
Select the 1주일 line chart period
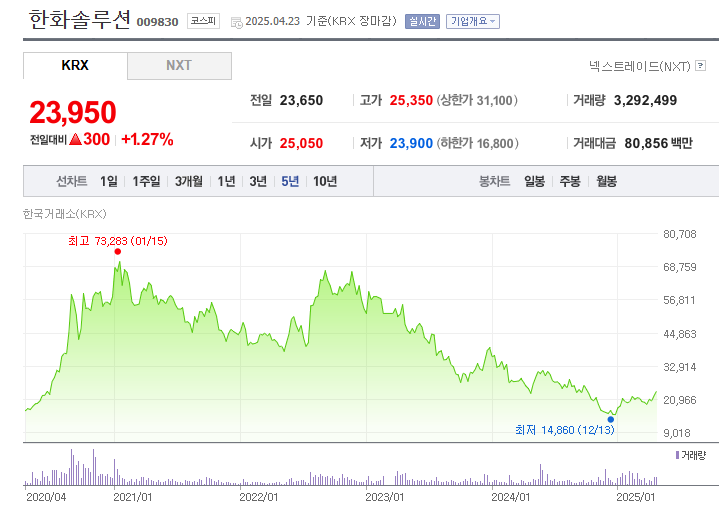(x=146, y=182)
